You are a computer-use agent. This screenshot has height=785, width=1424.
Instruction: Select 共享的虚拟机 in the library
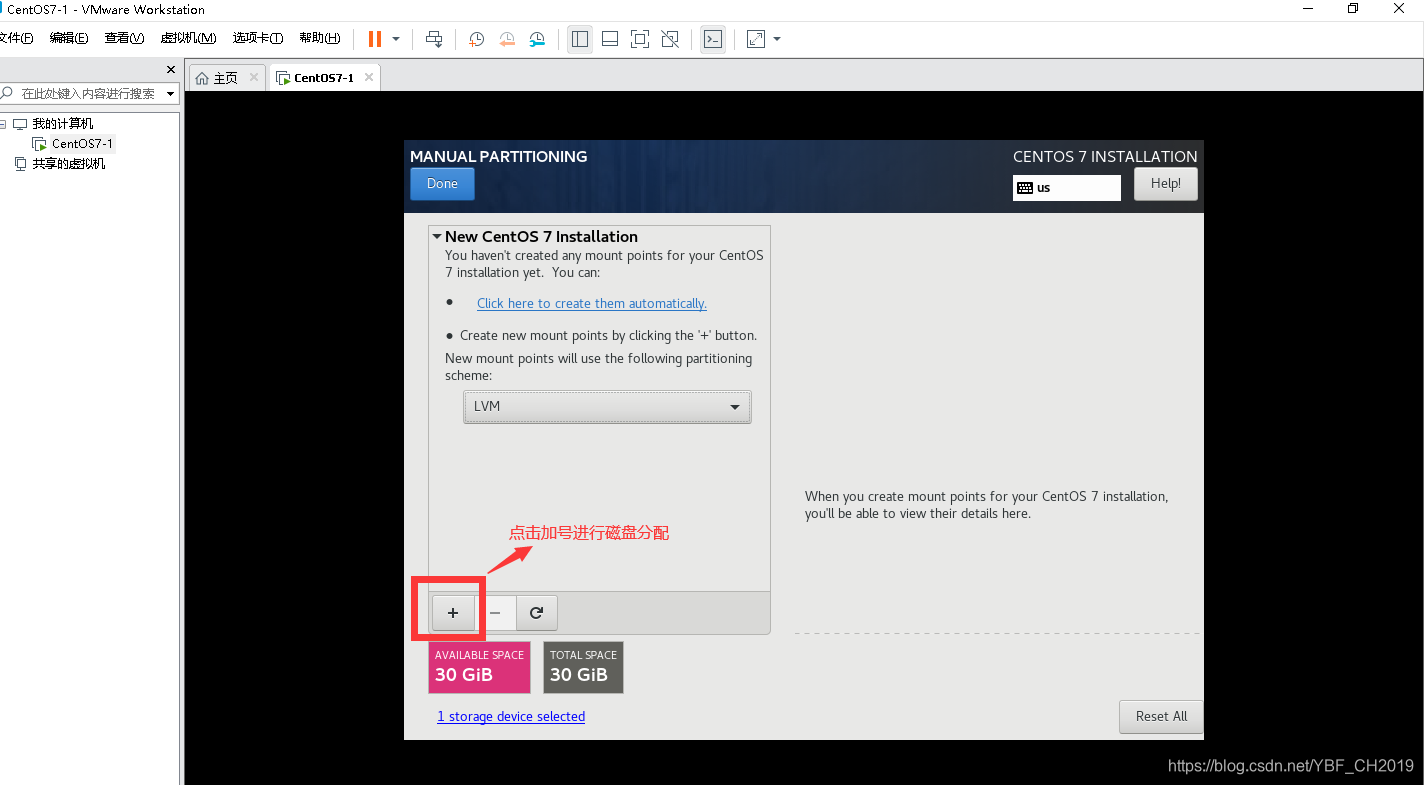point(68,163)
